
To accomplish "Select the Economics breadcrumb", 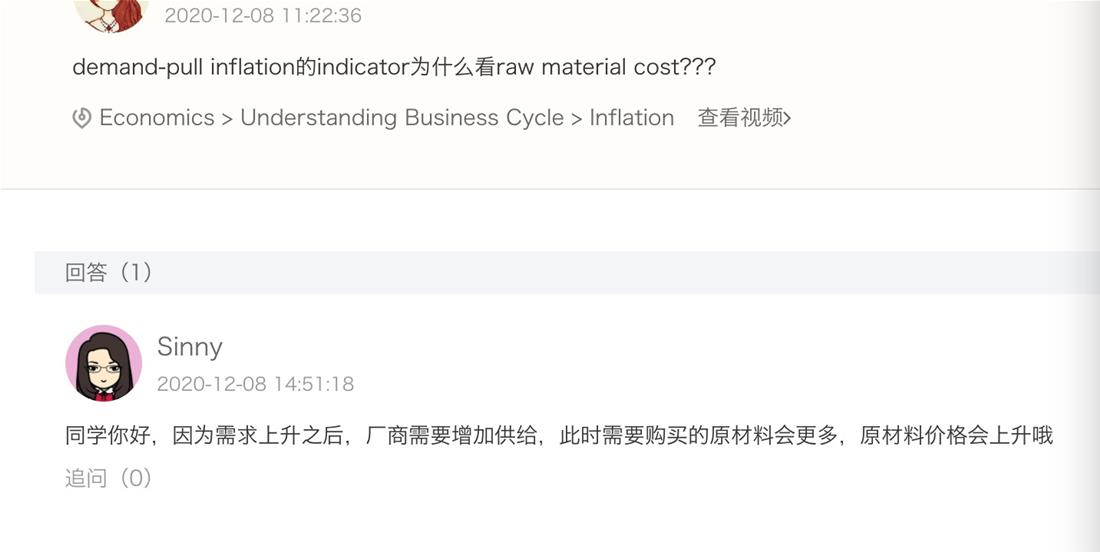I will (157, 118).
